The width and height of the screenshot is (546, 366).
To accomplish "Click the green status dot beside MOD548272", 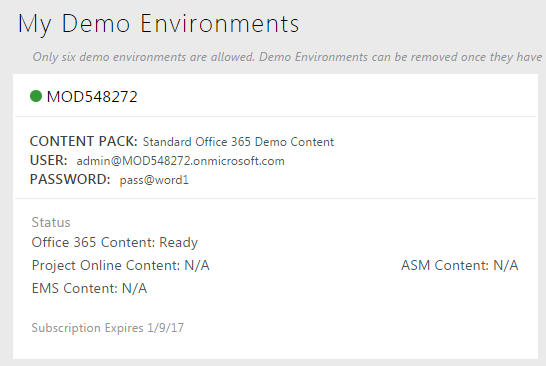I will (36, 96).
